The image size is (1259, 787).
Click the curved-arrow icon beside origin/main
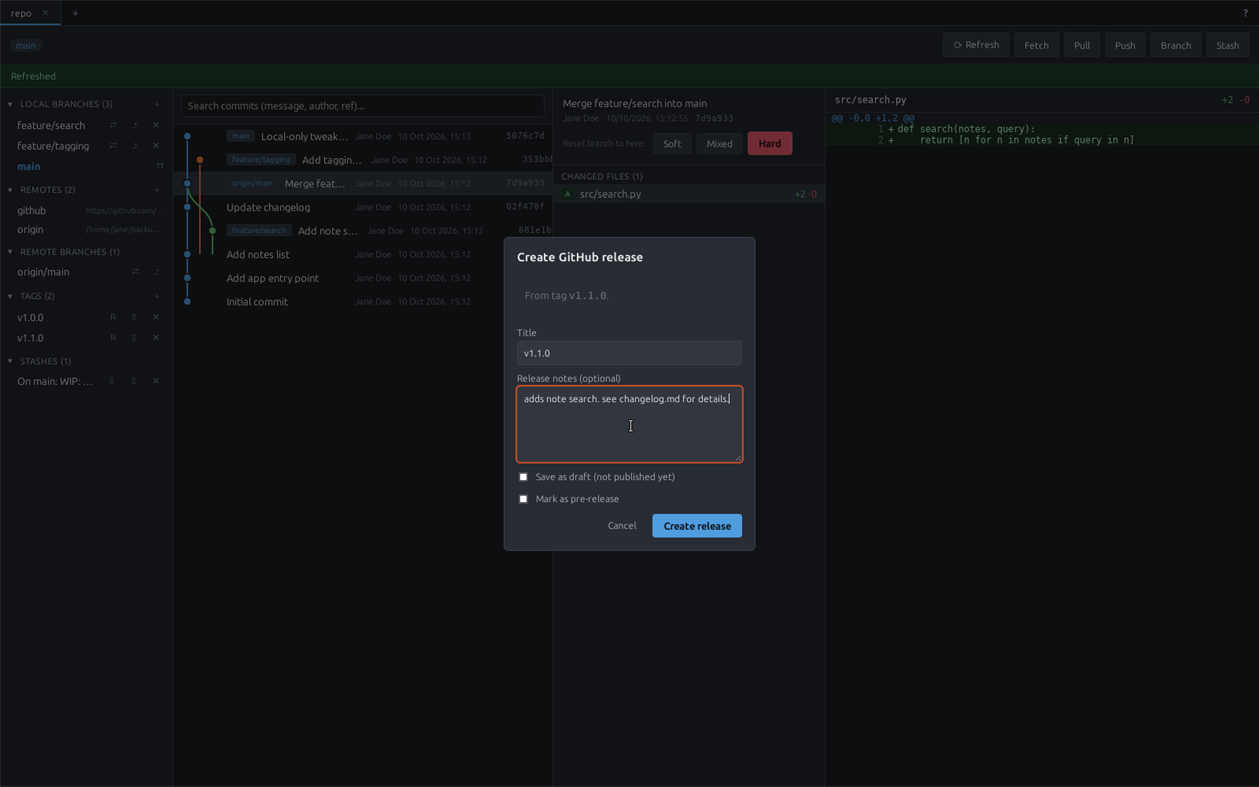pos(156,272)
